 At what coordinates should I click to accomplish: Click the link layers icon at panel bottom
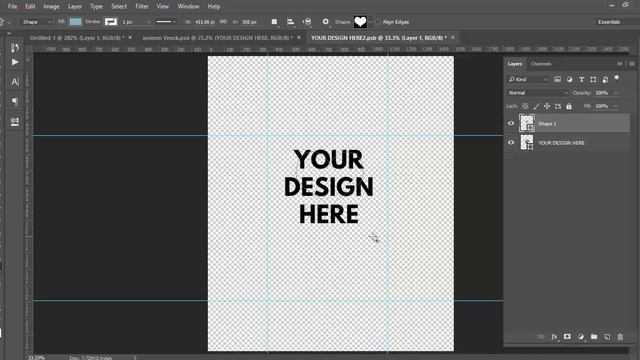541,337
